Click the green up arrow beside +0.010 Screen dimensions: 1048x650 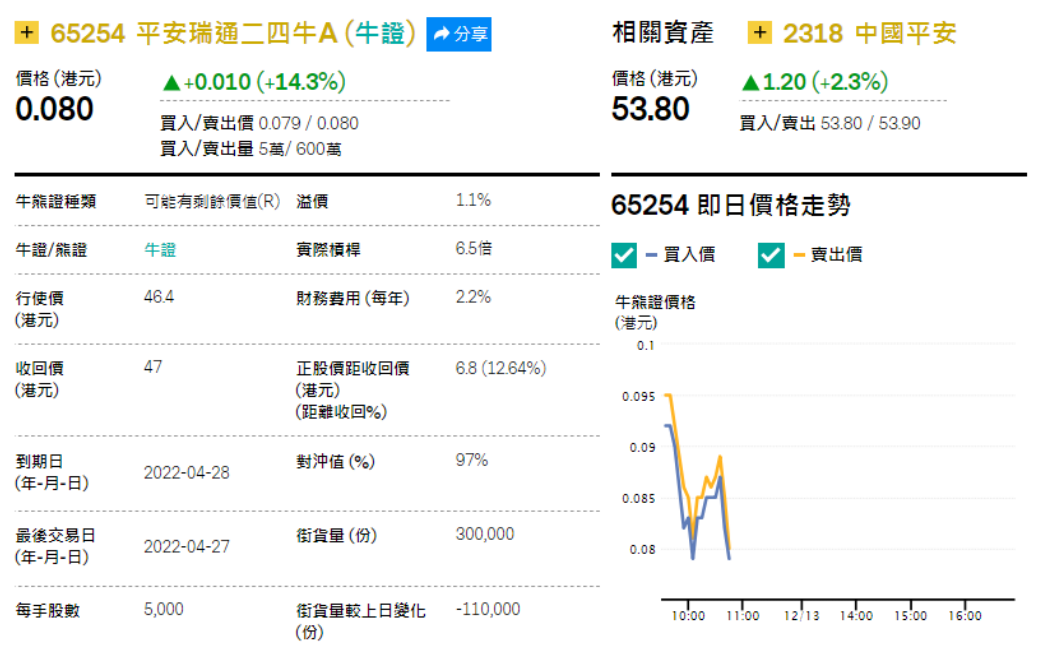[172, 83]
